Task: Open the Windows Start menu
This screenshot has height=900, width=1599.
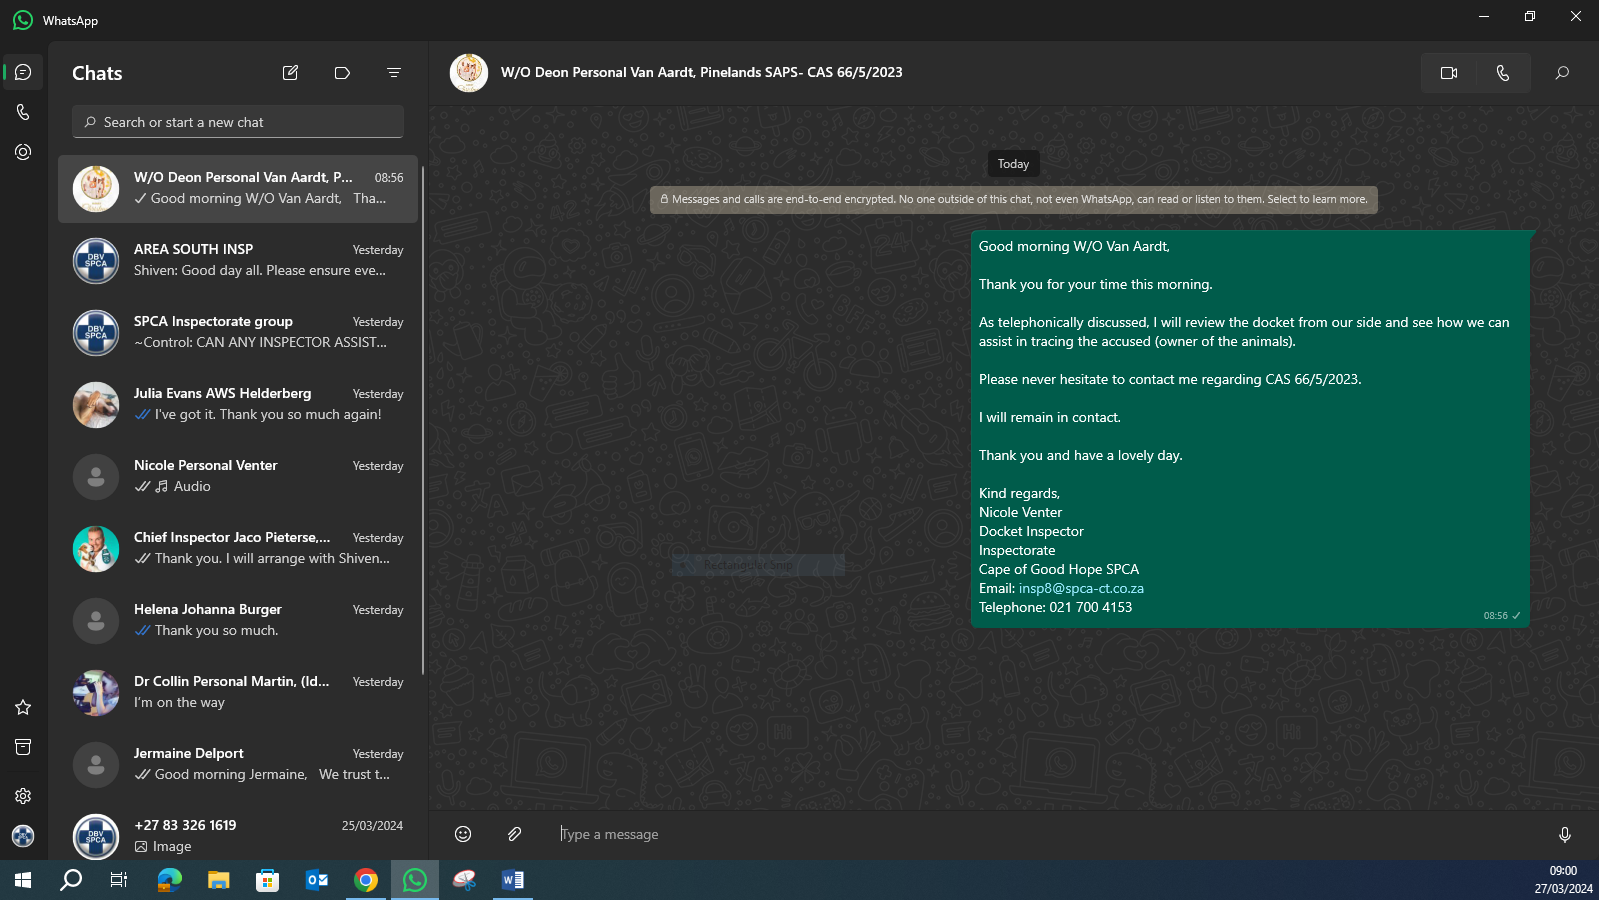Action: click(23, 880)
